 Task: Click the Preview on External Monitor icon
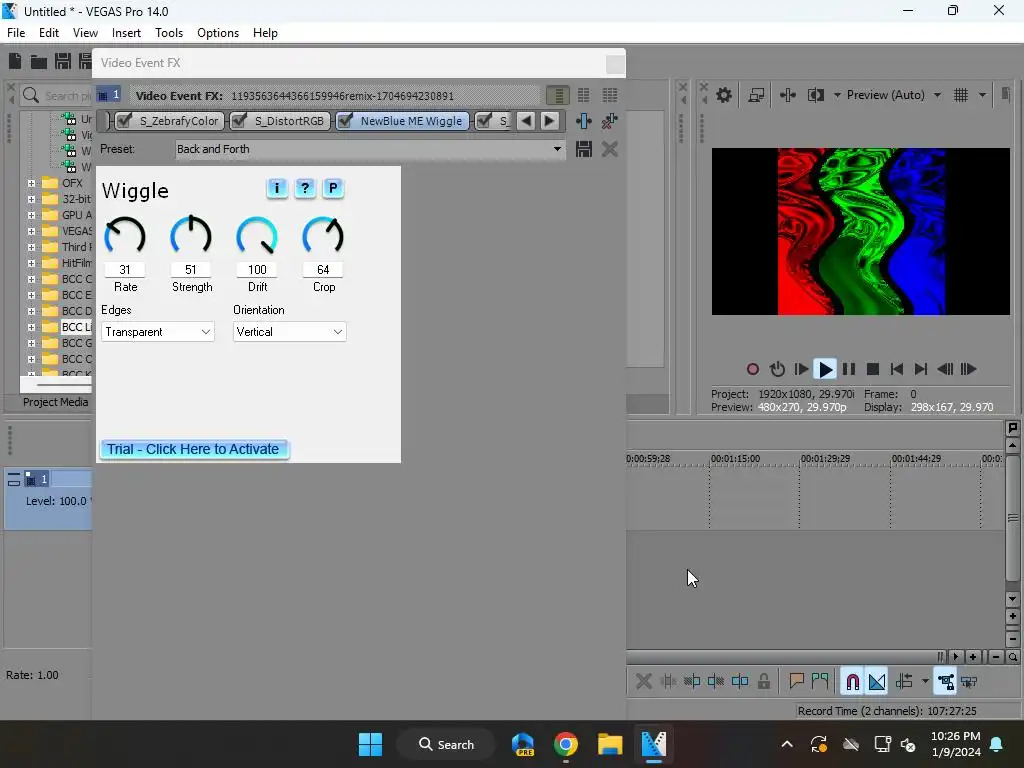pos(756,95)
